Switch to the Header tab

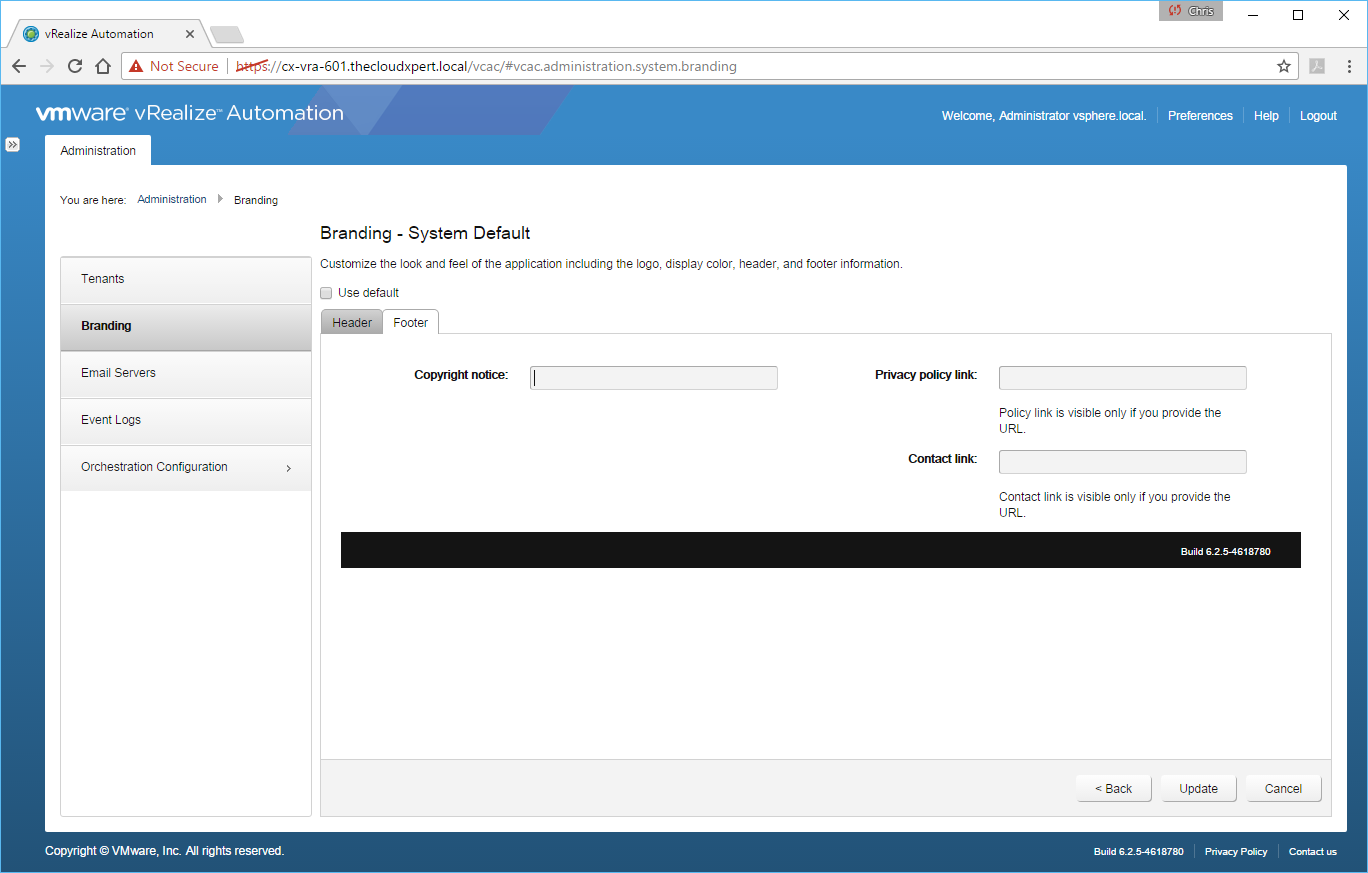click(x=352, y=323)
